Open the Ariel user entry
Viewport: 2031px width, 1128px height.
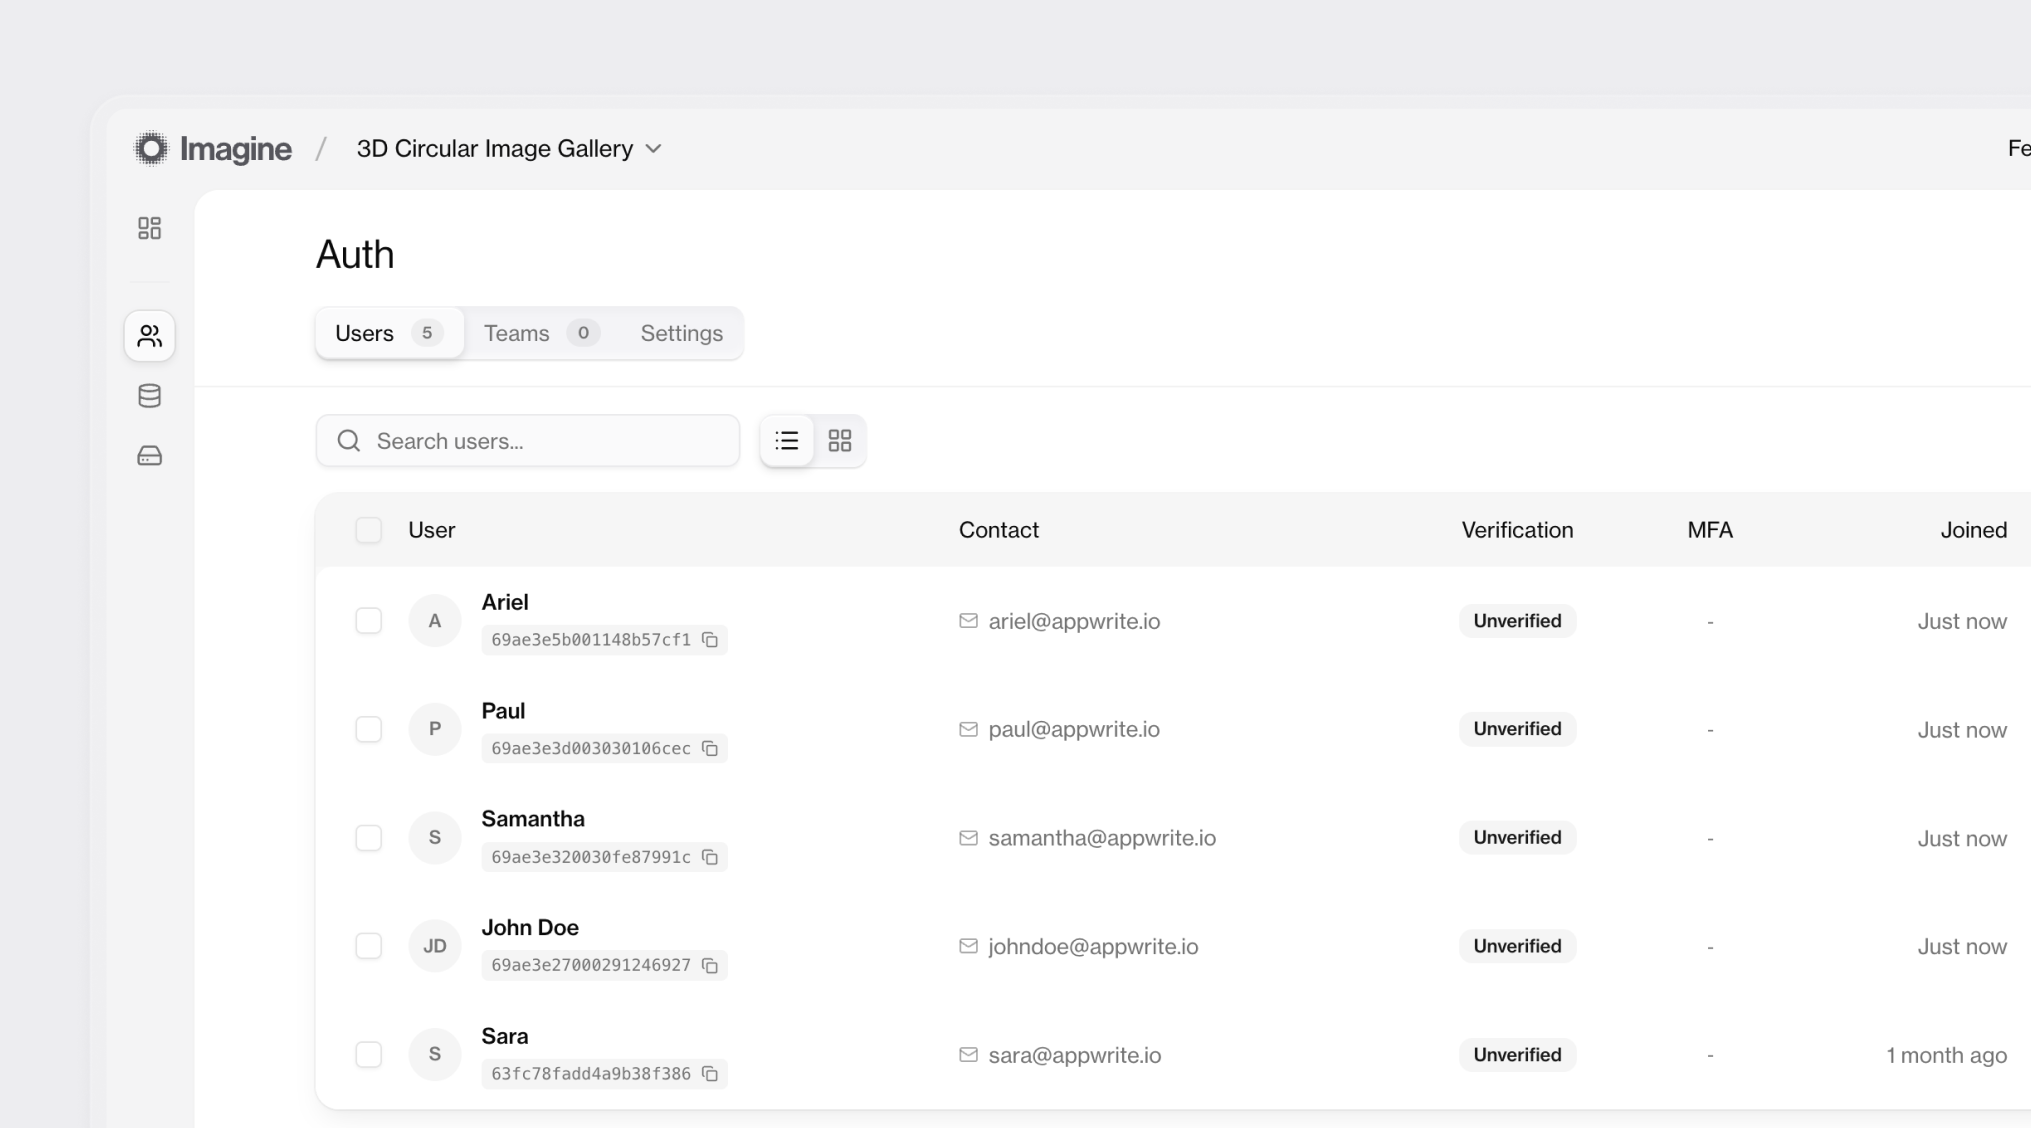tap(505, 602)
